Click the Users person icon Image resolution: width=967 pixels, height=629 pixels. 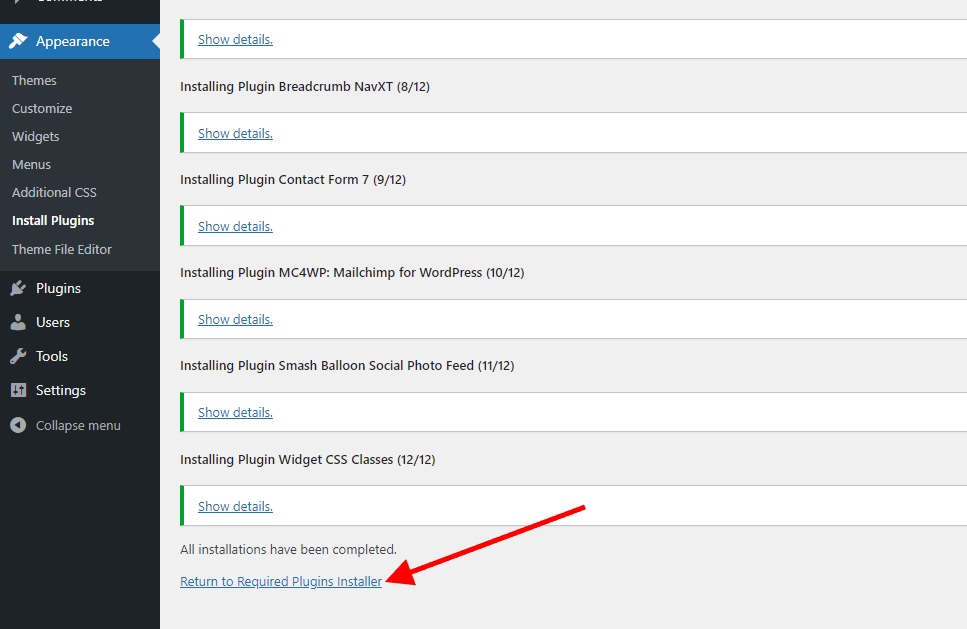coord(18,322)
